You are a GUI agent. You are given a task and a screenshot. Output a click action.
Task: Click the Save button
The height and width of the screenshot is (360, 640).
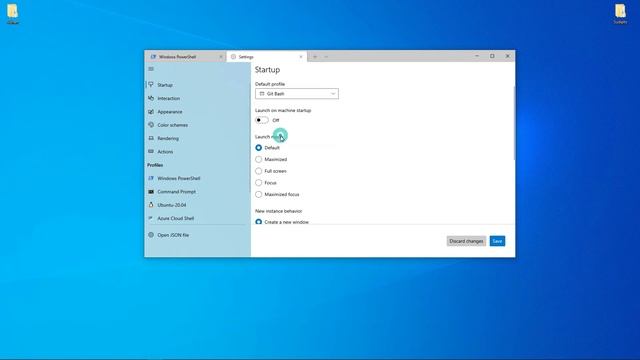pyautogui.click(x=497, y=241)
